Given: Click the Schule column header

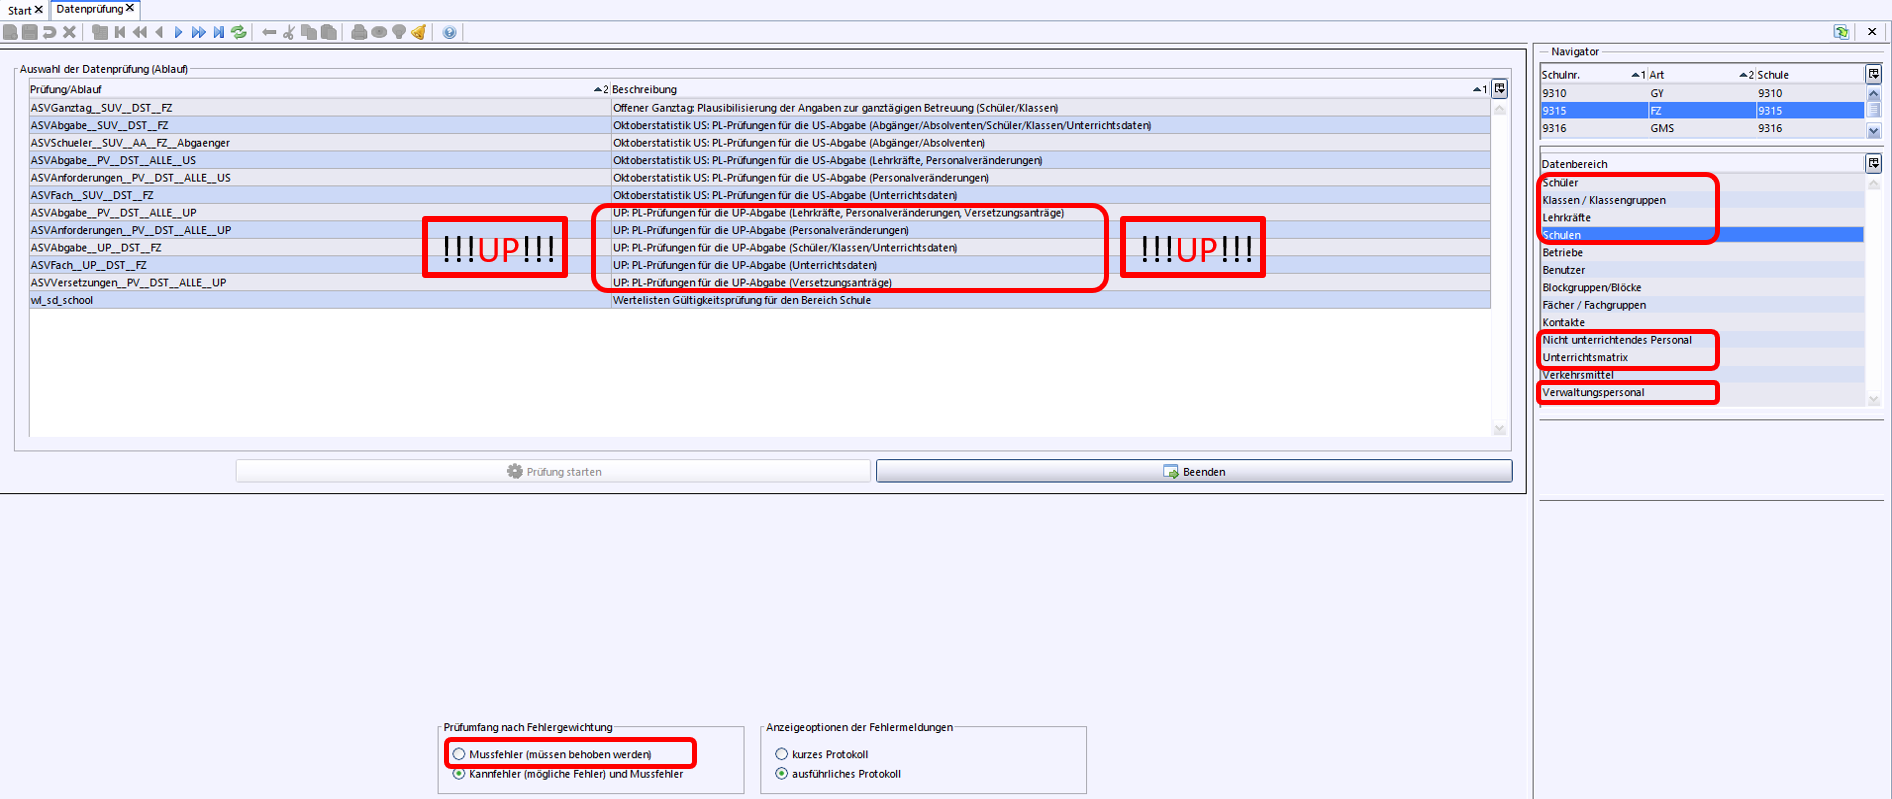Looking at the screenshot, I should click(1810, 74).
